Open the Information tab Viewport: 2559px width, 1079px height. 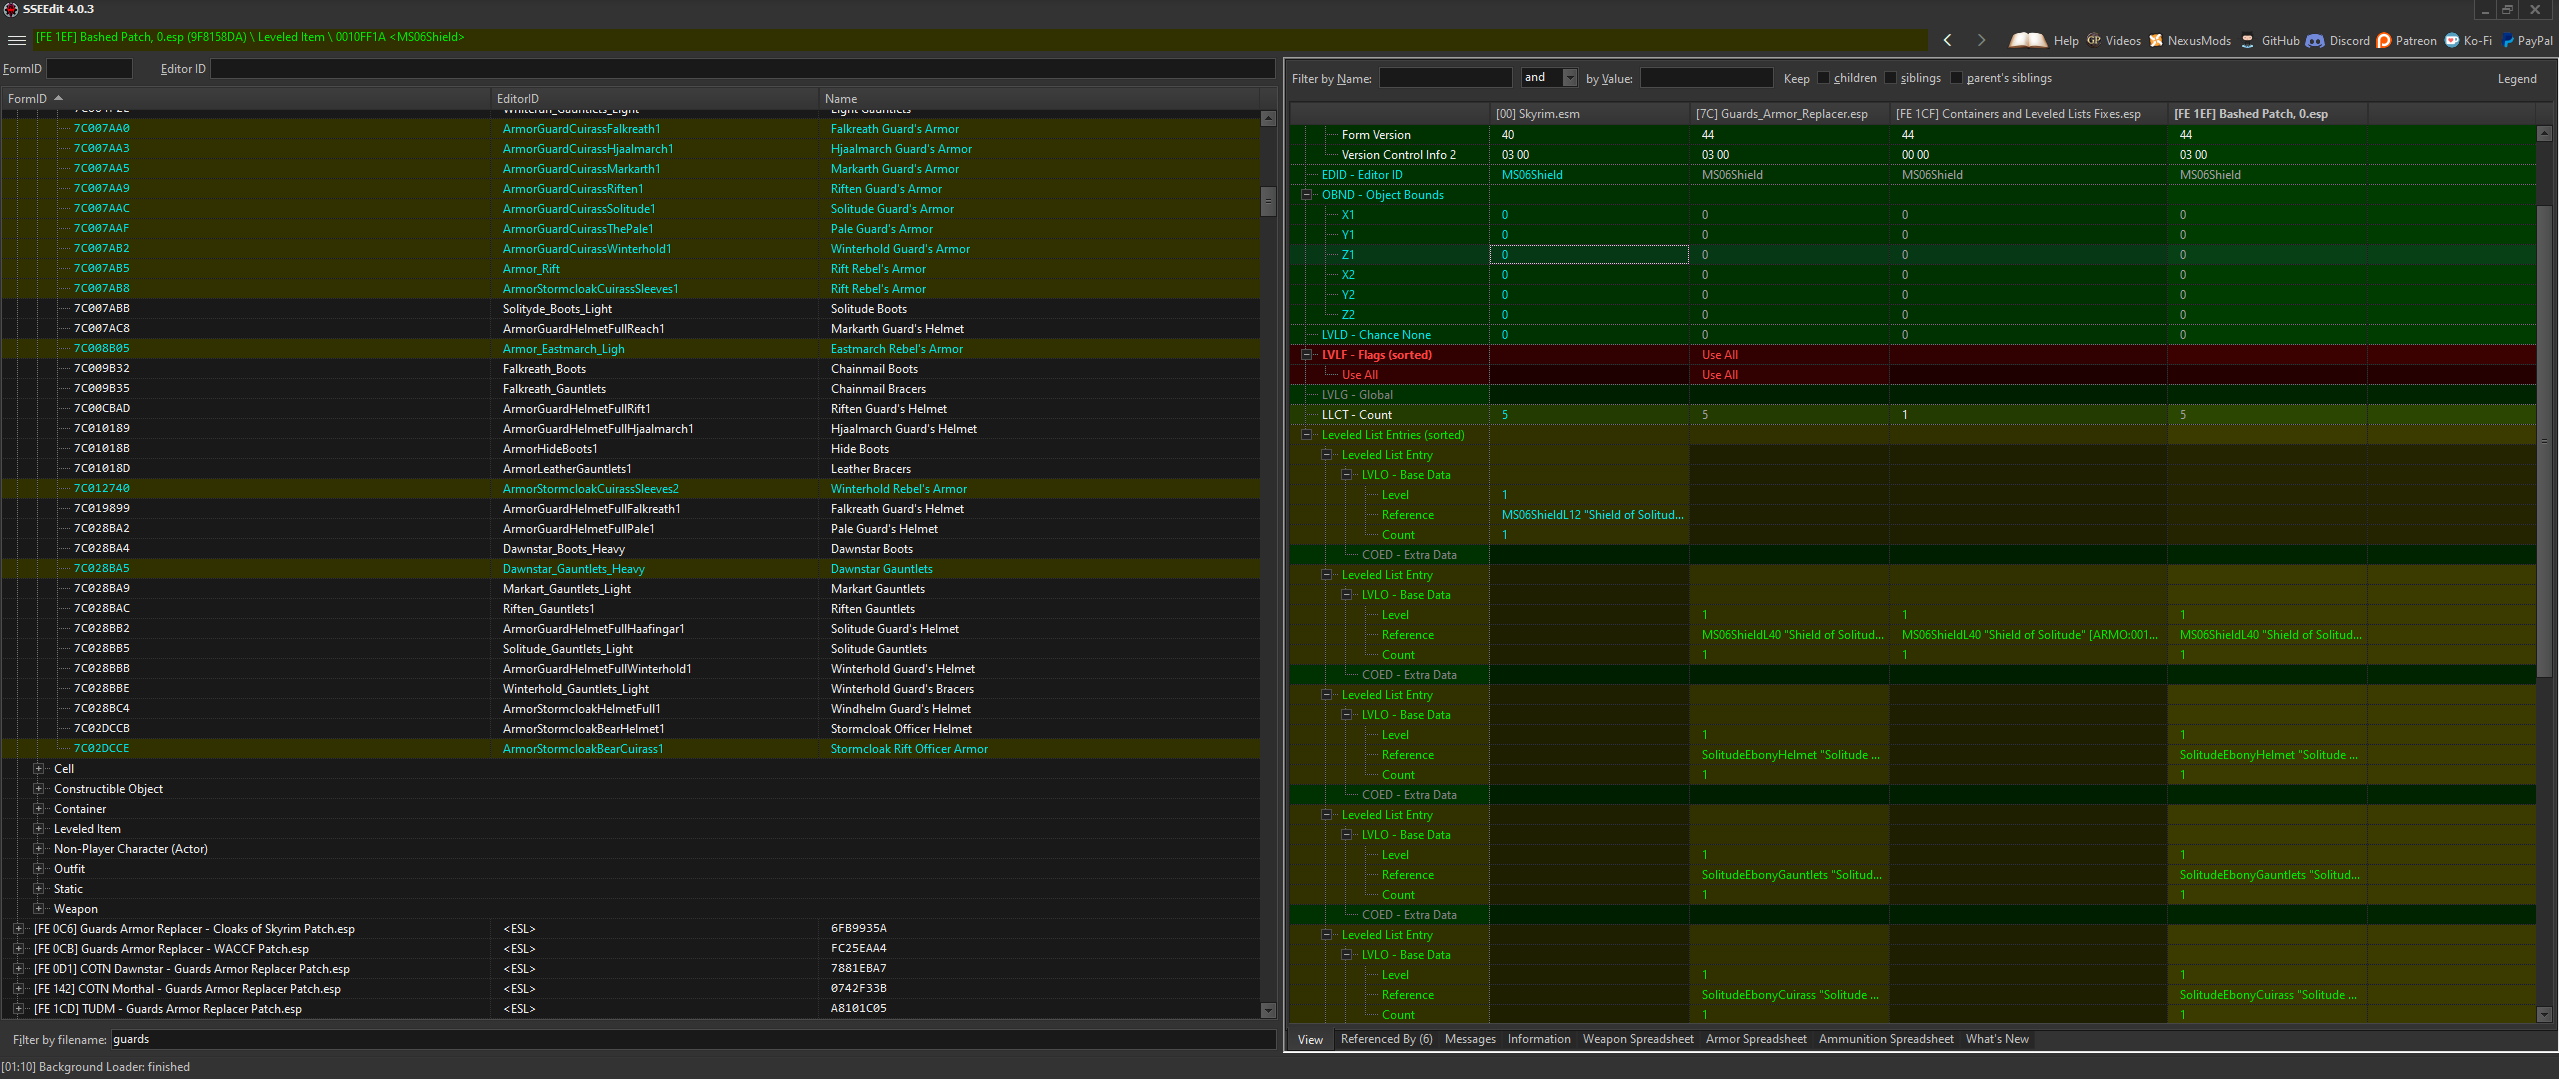tap(1539, 1039)
